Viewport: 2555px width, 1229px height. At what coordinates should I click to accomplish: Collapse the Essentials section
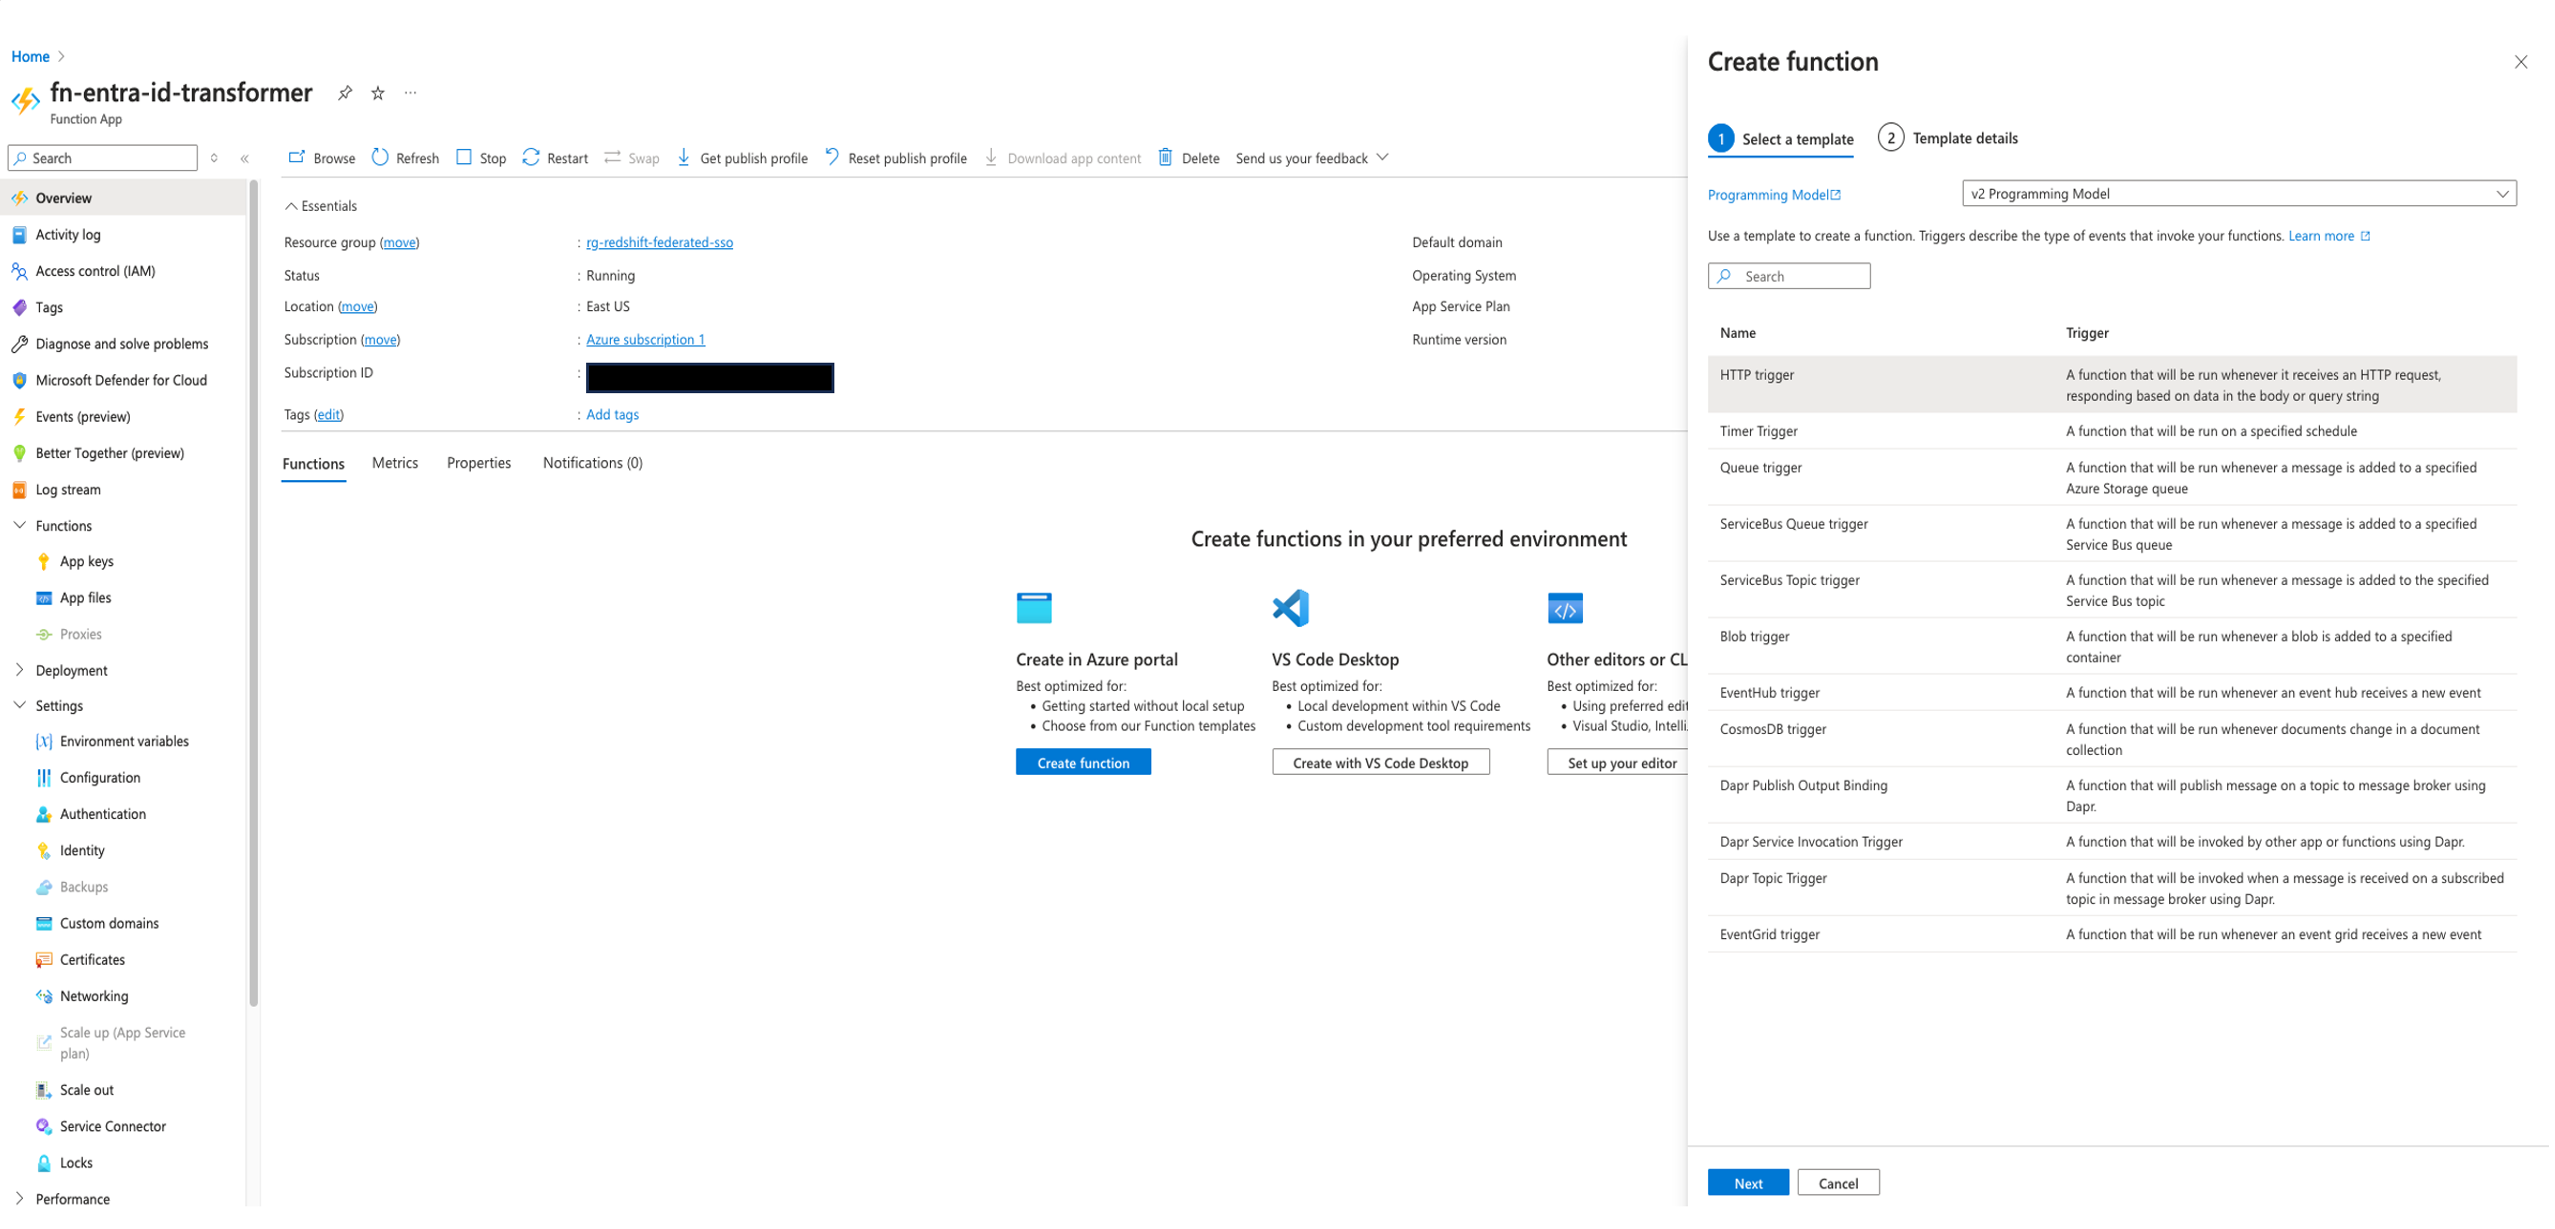tap(291, 206)
